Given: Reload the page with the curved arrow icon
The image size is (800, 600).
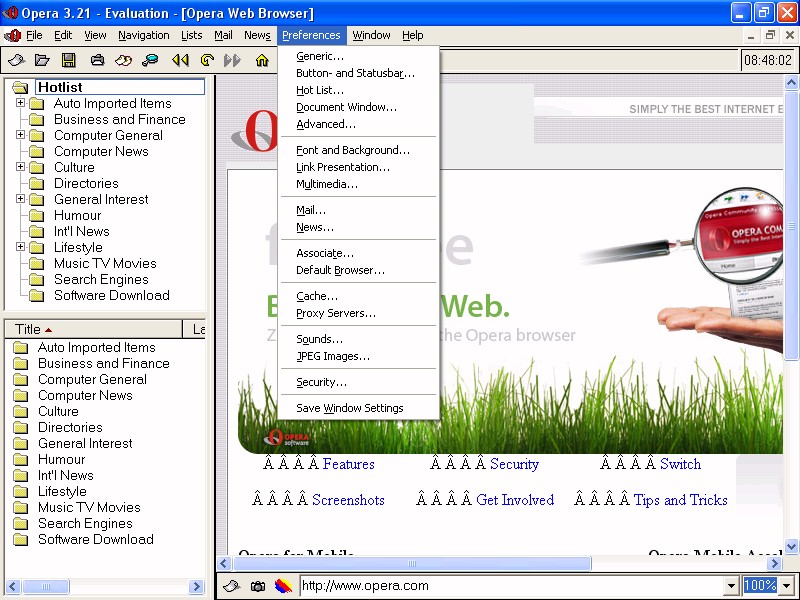Looking at the screenshot, I should tap(207, 60).
